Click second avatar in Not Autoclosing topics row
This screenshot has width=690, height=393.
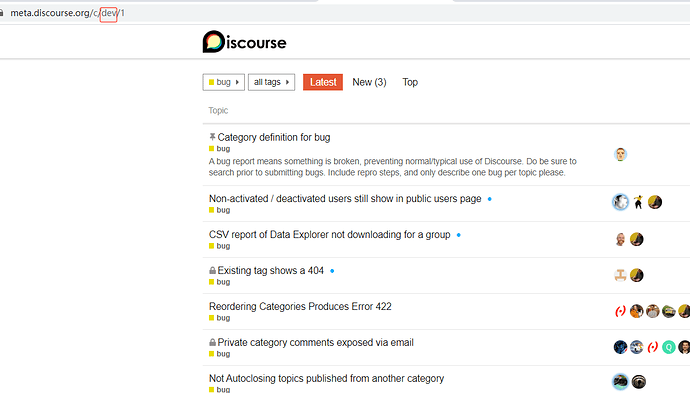point(639,381)
